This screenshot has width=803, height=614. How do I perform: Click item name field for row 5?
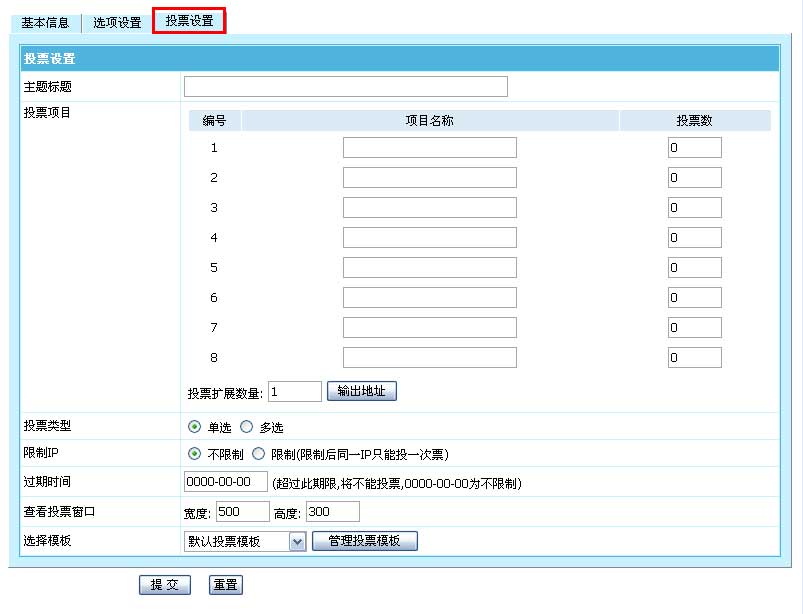pyautogui.click(x=429, y=268)
